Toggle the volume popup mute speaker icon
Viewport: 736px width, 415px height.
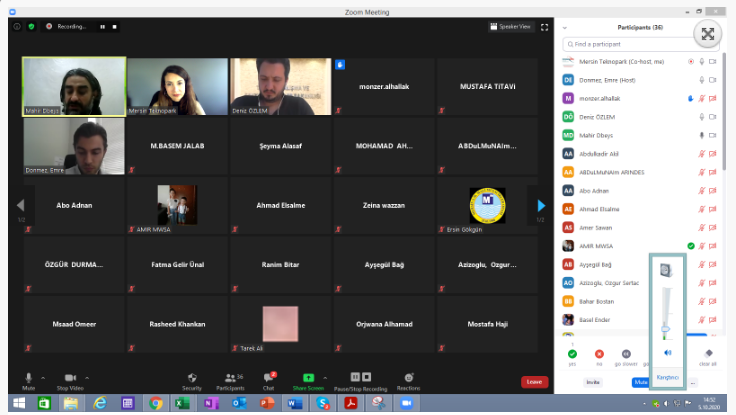[x=667, y=353]
